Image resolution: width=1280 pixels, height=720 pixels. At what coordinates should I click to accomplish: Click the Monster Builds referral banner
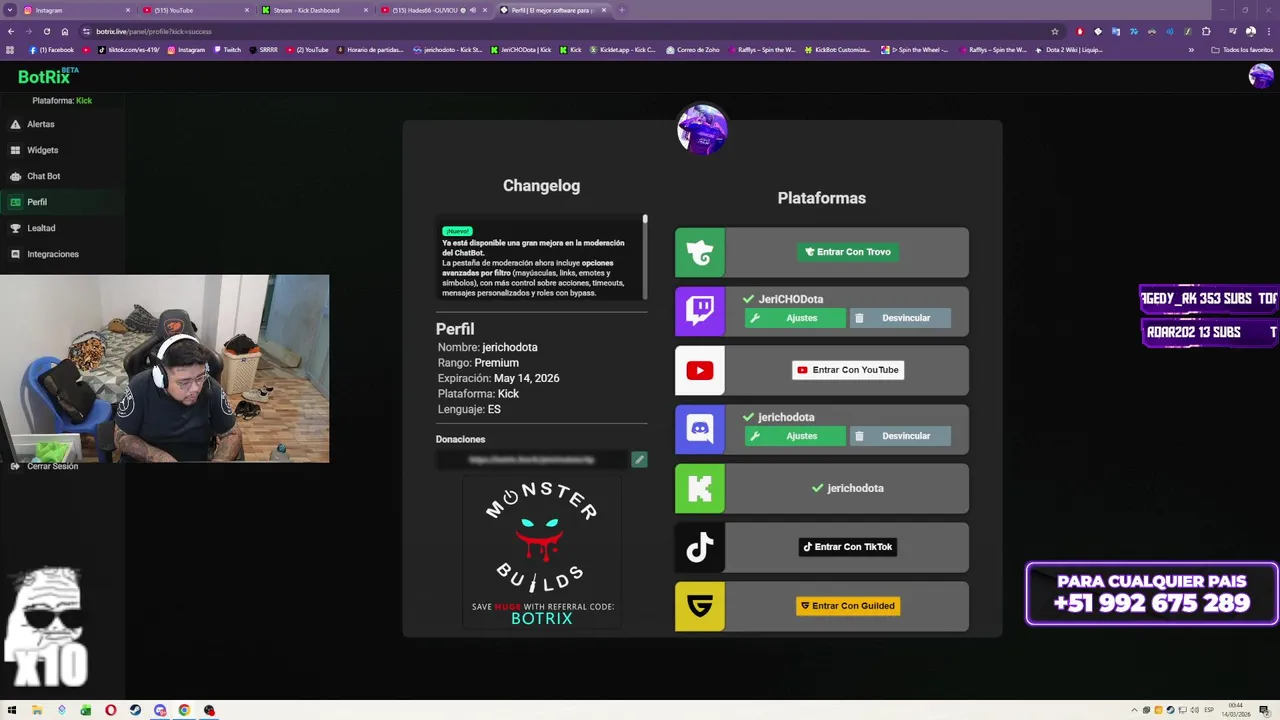click(x=541, y=552)
